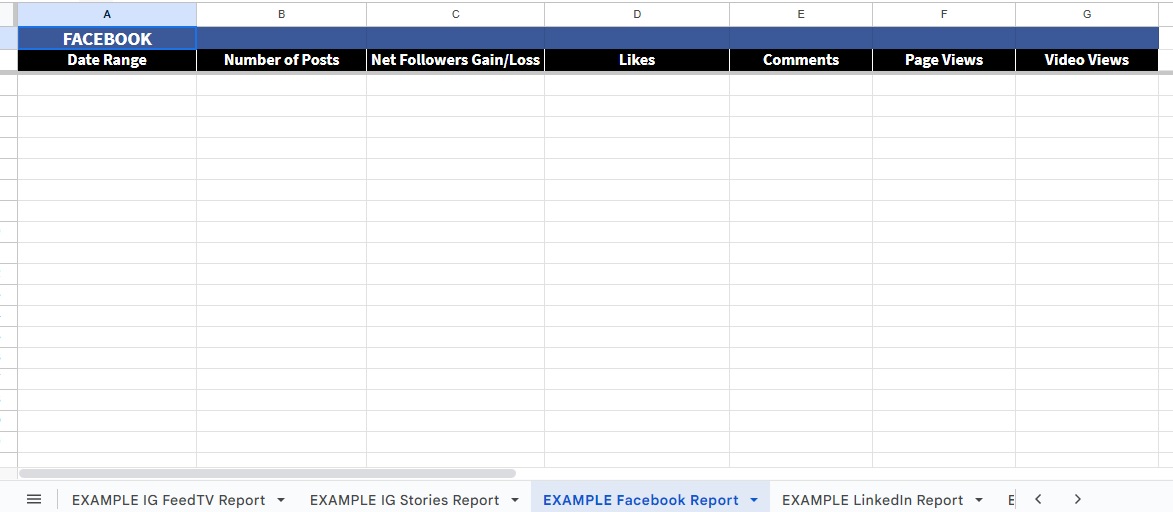Select column C header
The width and height of the screenshot is (1173, 512).
click(456, 14)
